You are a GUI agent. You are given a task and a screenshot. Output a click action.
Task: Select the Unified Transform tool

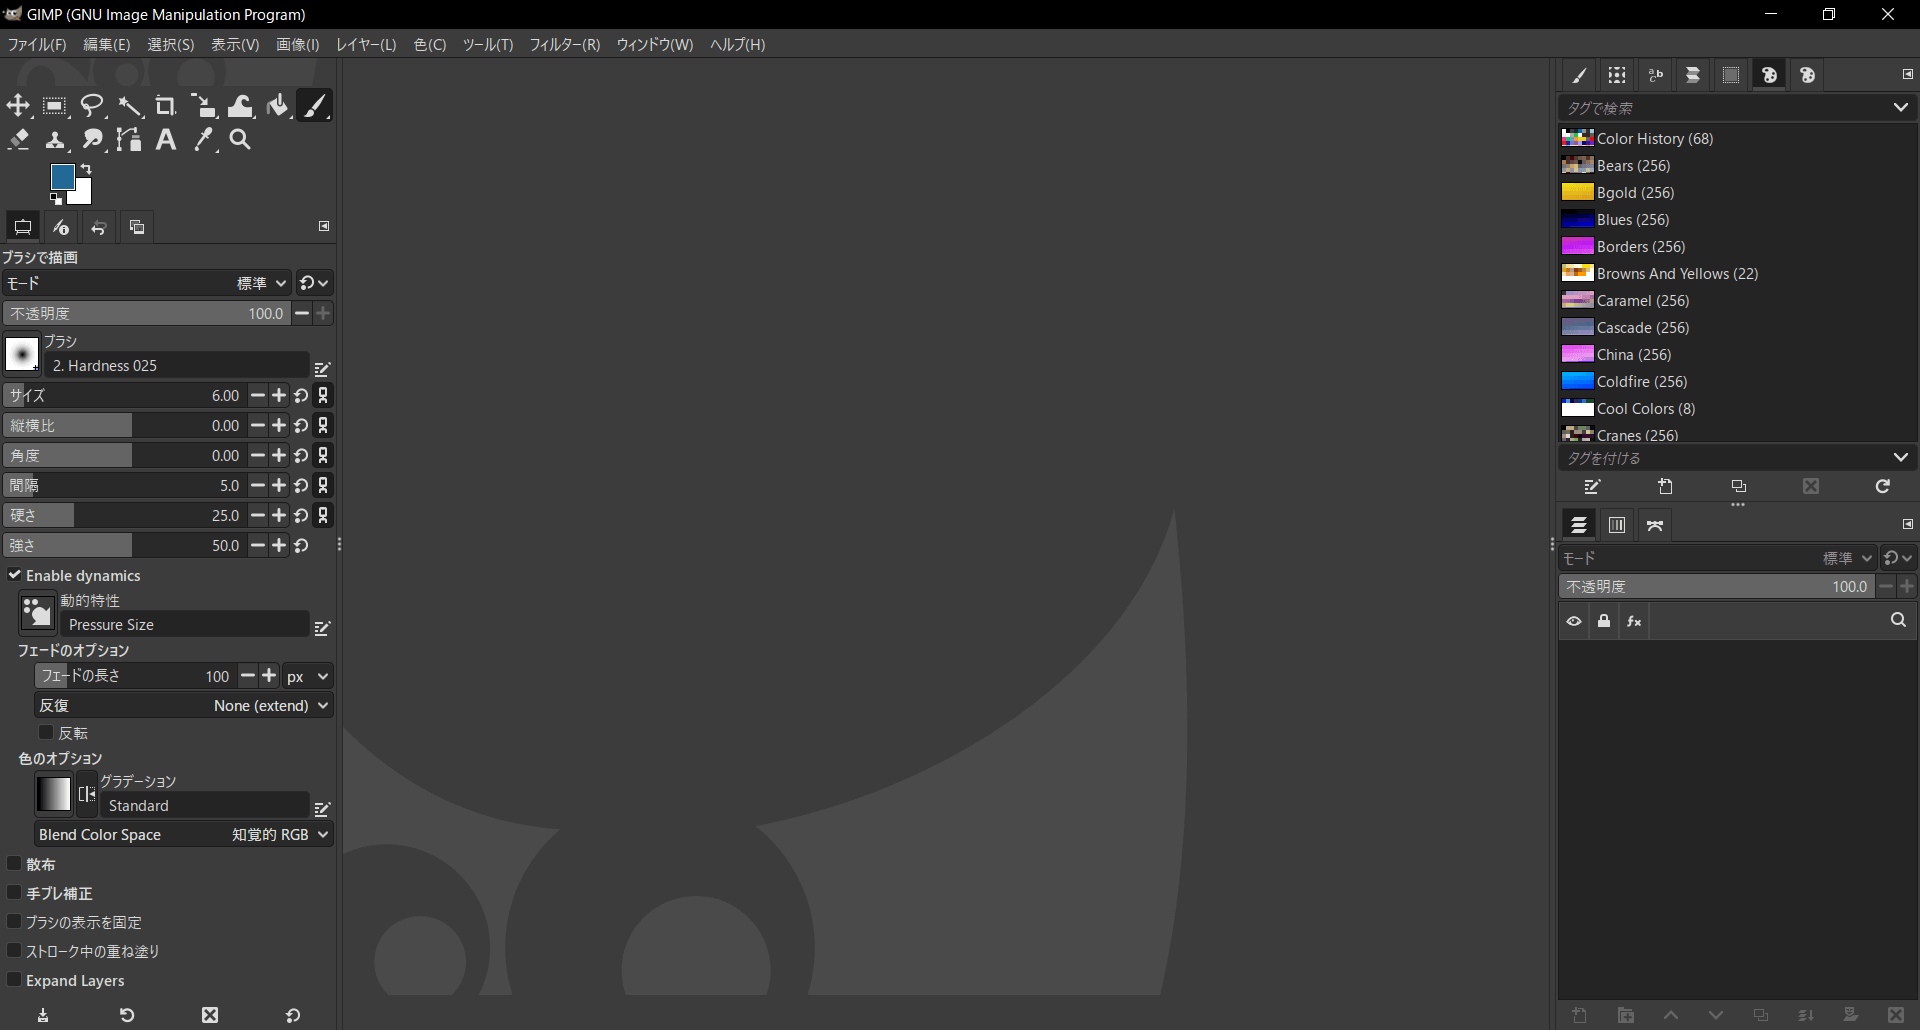[x=203, y=106]
